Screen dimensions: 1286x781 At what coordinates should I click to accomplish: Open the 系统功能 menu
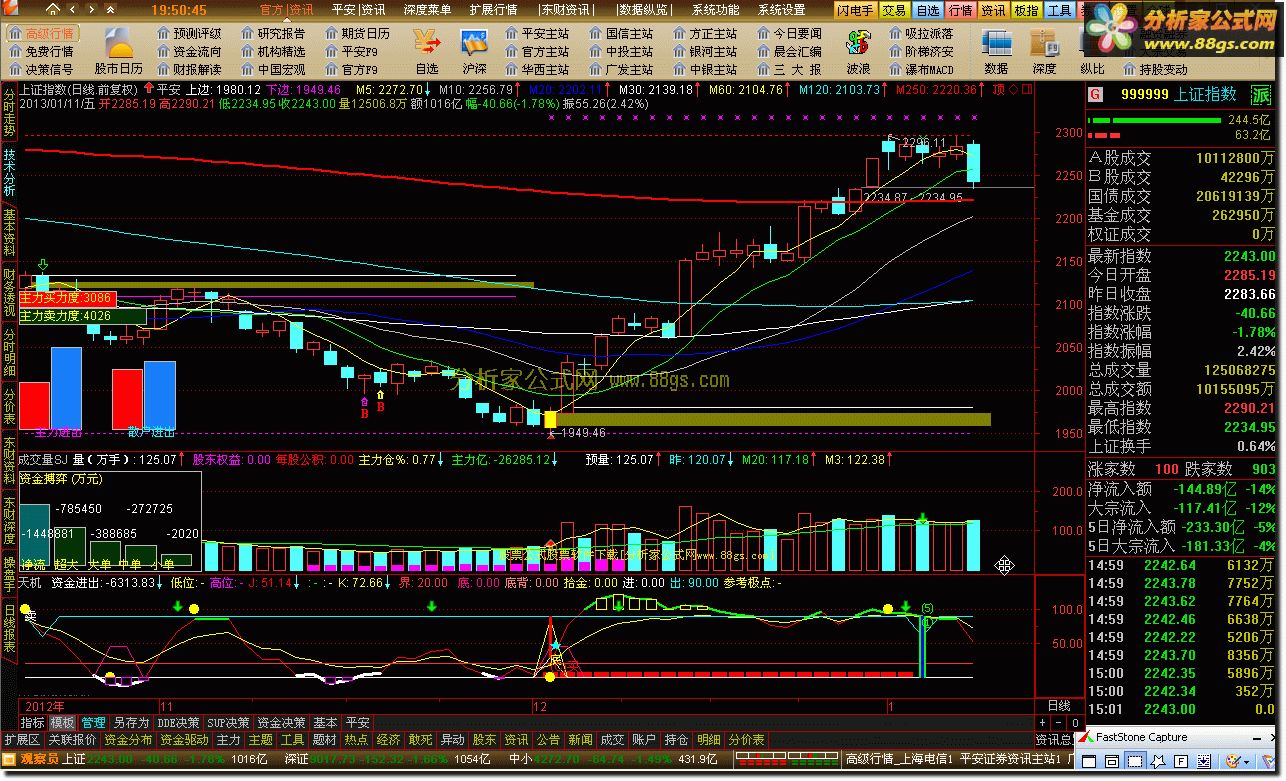(715, 10)
